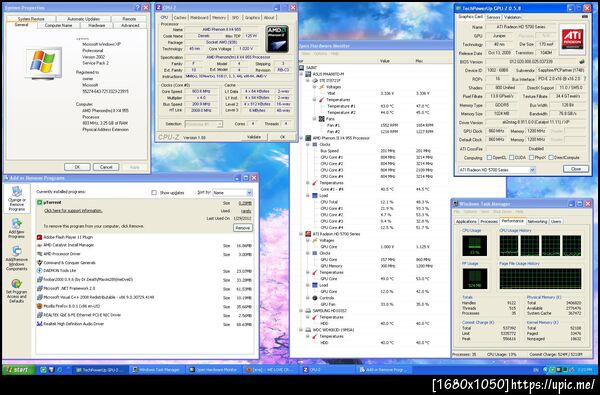Click SAMSUNG hard drive tree icon
The image size is (600, 395).
[x=308, y=310]
